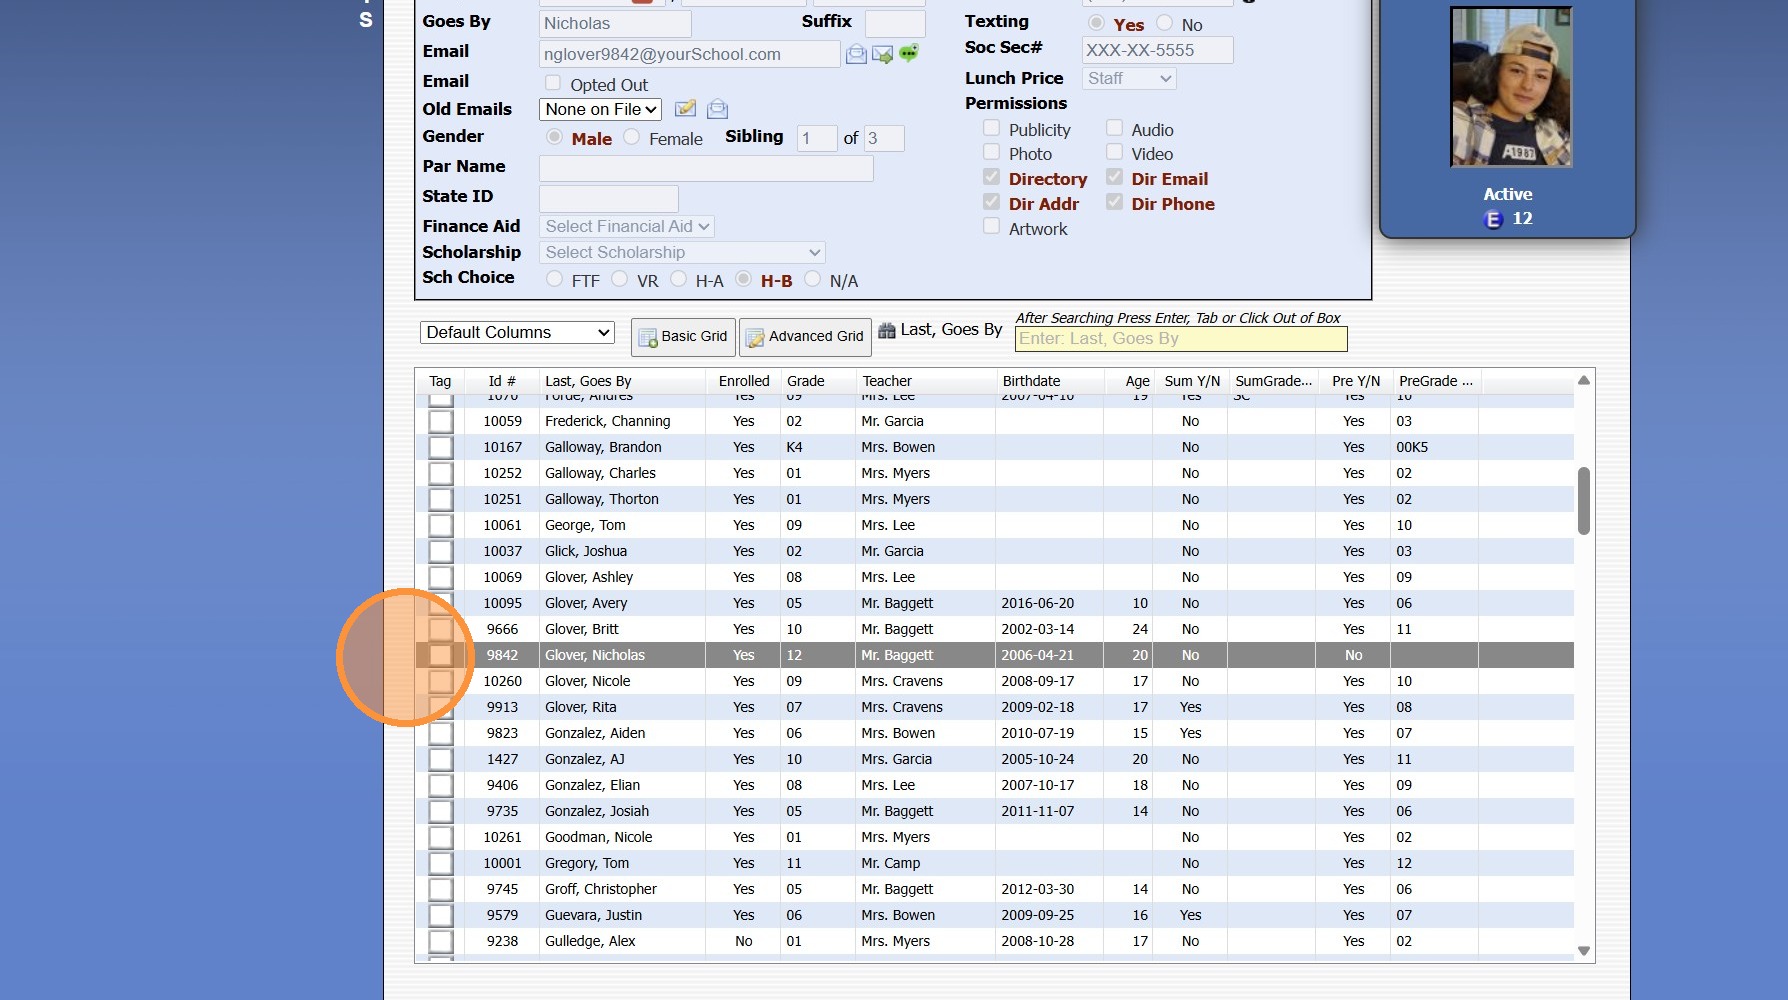Click the Goes By name field

(x=615, y=23)
